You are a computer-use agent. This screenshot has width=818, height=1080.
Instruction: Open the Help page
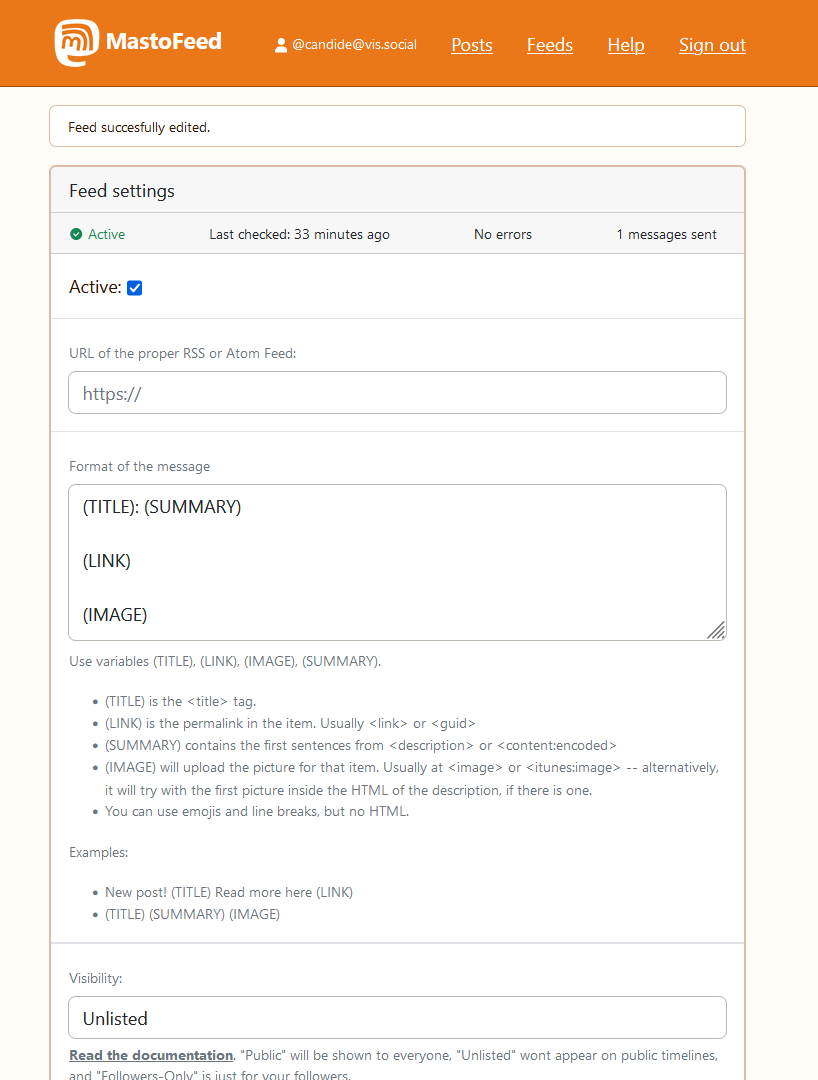pos(626,45)
